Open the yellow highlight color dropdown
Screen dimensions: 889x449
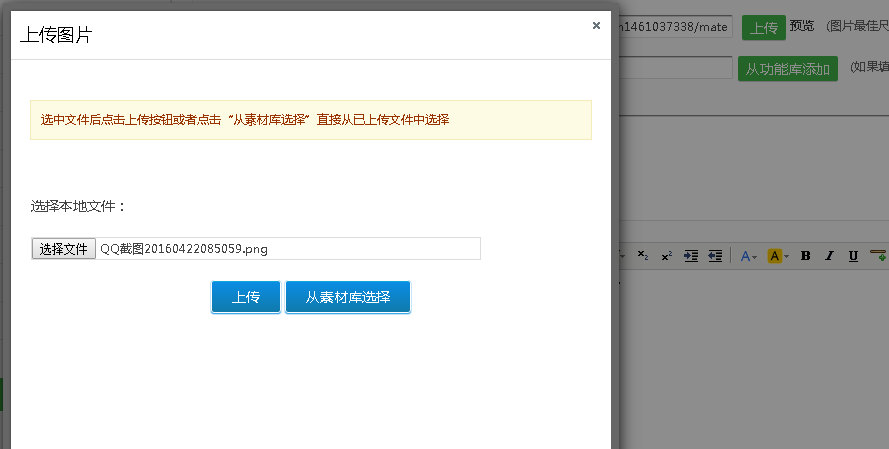pyautogui.click(x=778, y=256)
